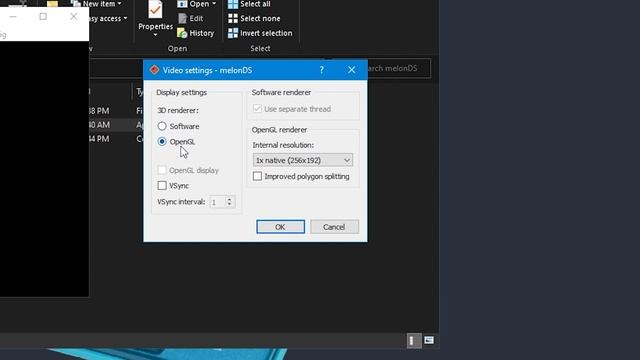Confirm video settings with OK
640x360 pixels.
(280, 227)
